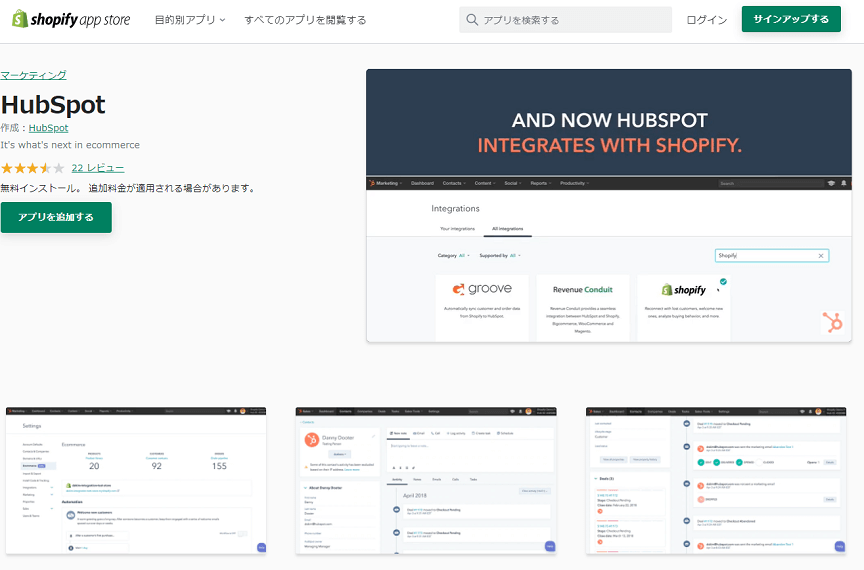Open すべてのアプリを閲覧する link
This screenshot has width=864, height=570.
tap(305, 20)
